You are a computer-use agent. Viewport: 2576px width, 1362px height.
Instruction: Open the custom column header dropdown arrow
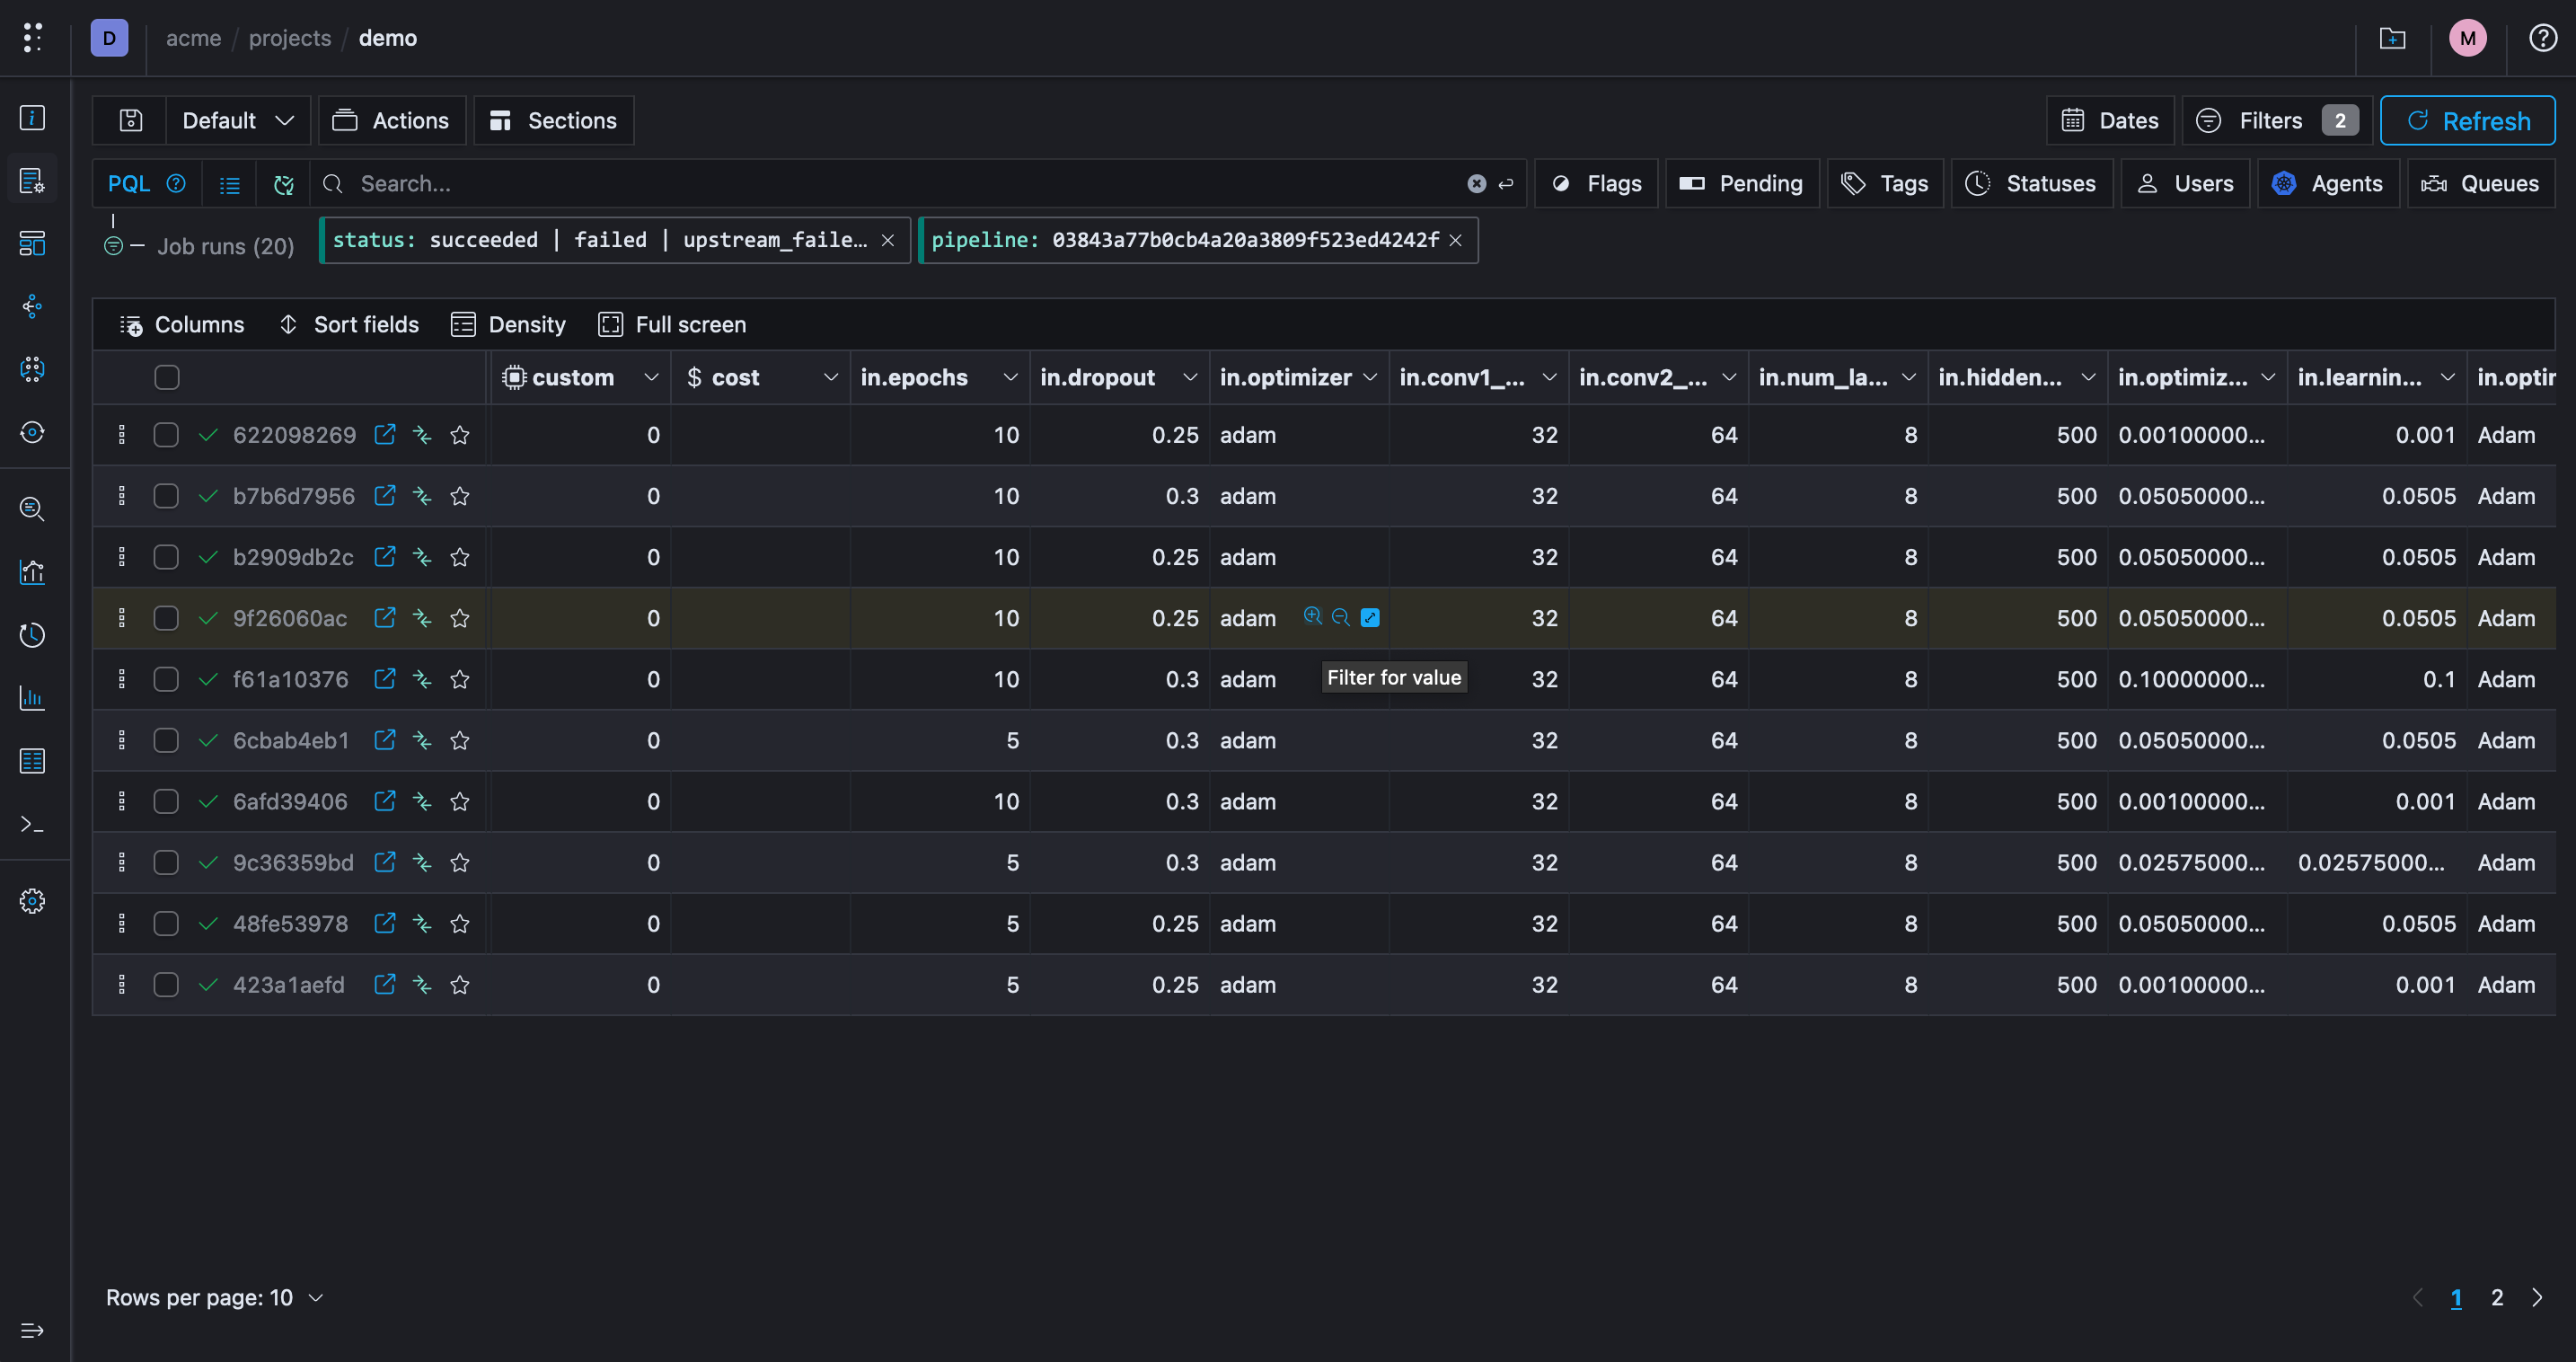pyautogui.click(x=652, y=377)
